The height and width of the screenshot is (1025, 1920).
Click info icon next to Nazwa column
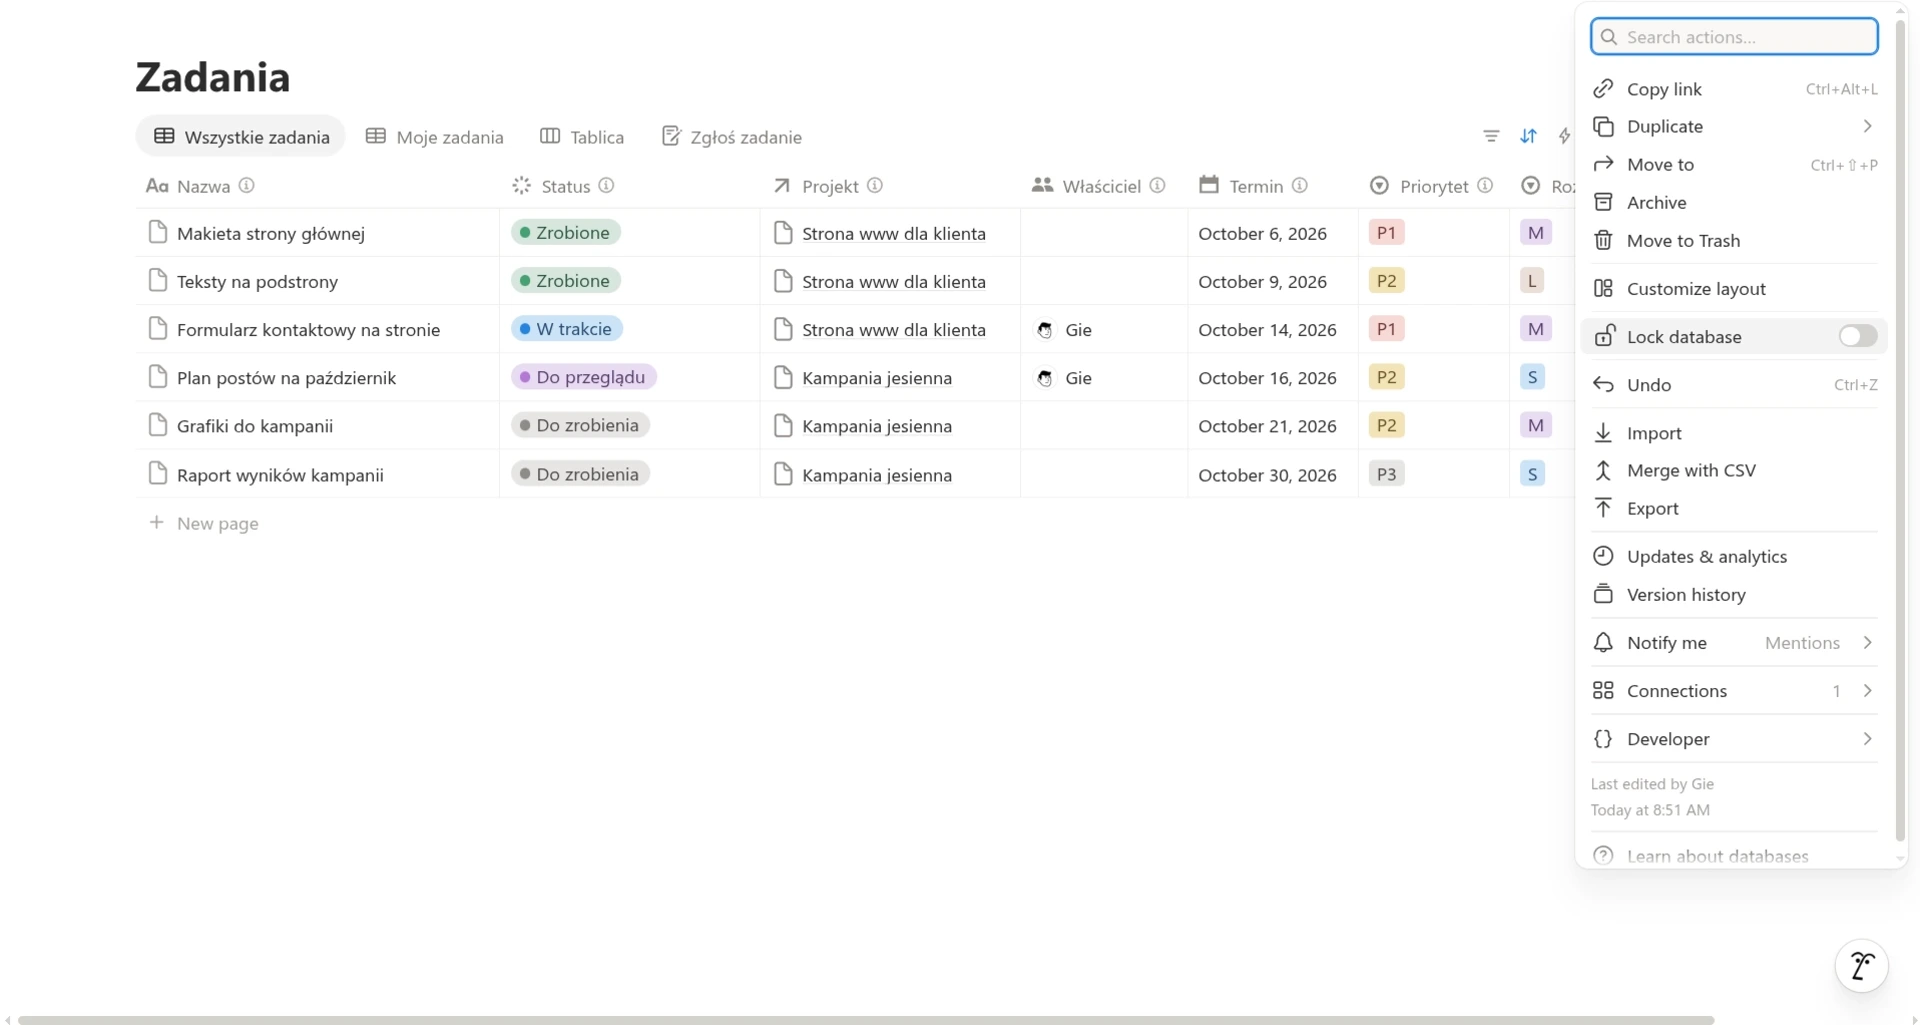246,185
